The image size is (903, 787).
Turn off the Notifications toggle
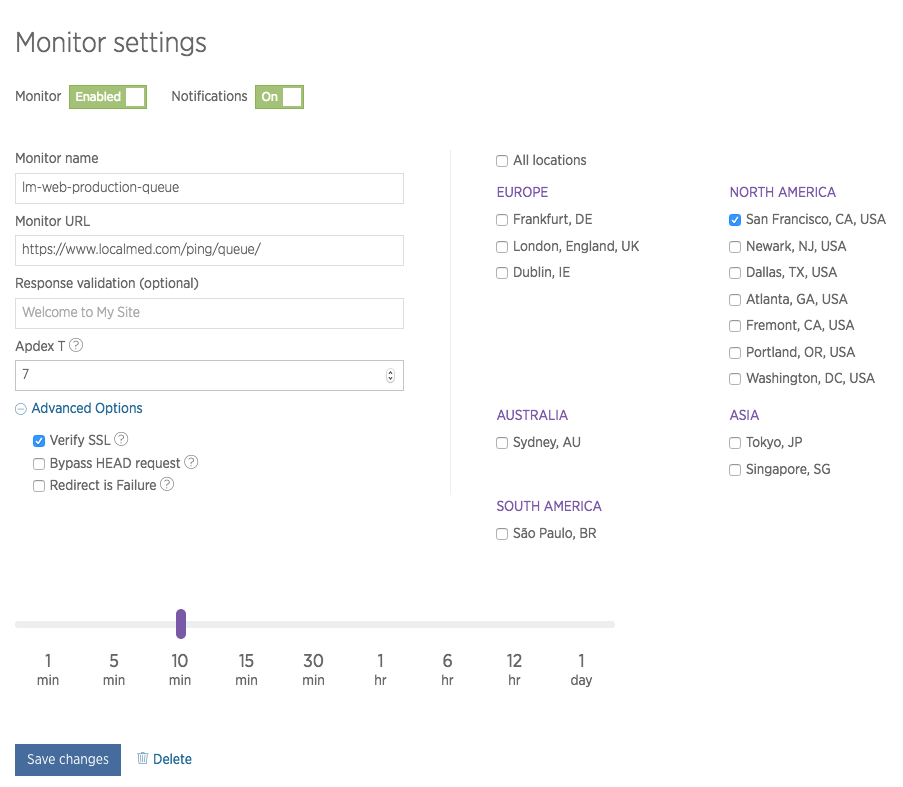[279, 97]
